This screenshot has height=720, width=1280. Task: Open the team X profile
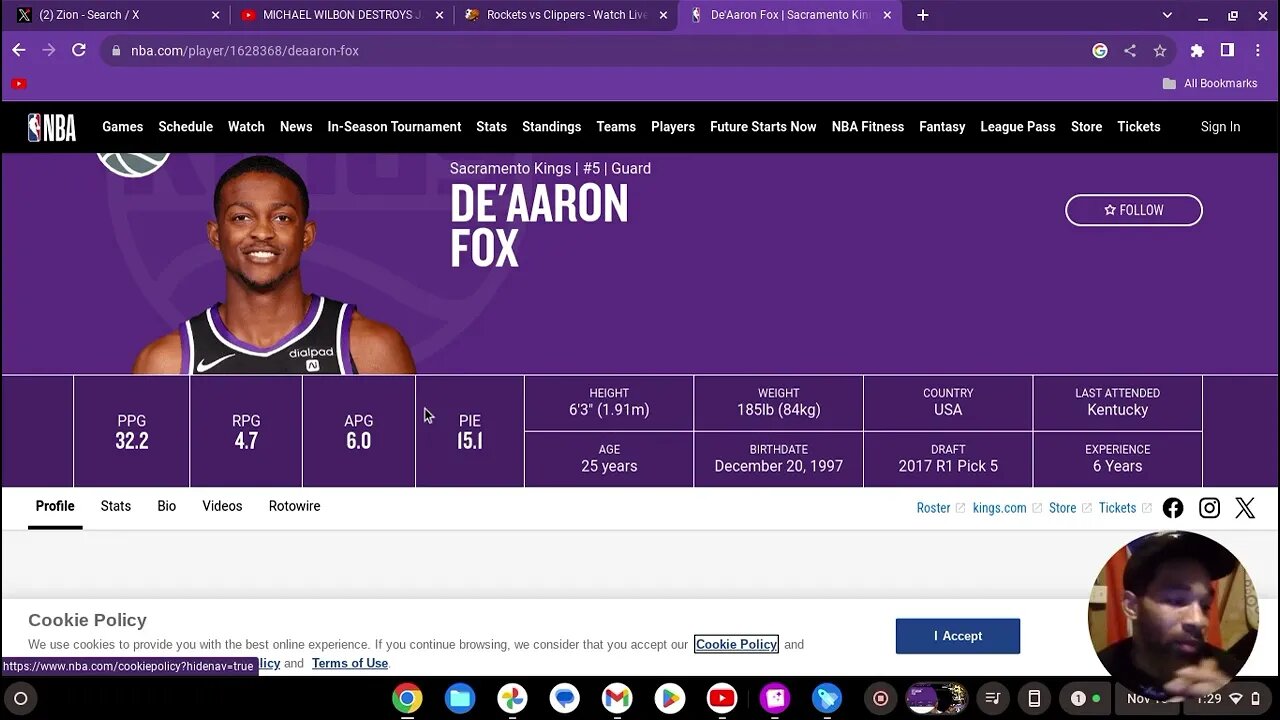click(x=1245, y=508)
